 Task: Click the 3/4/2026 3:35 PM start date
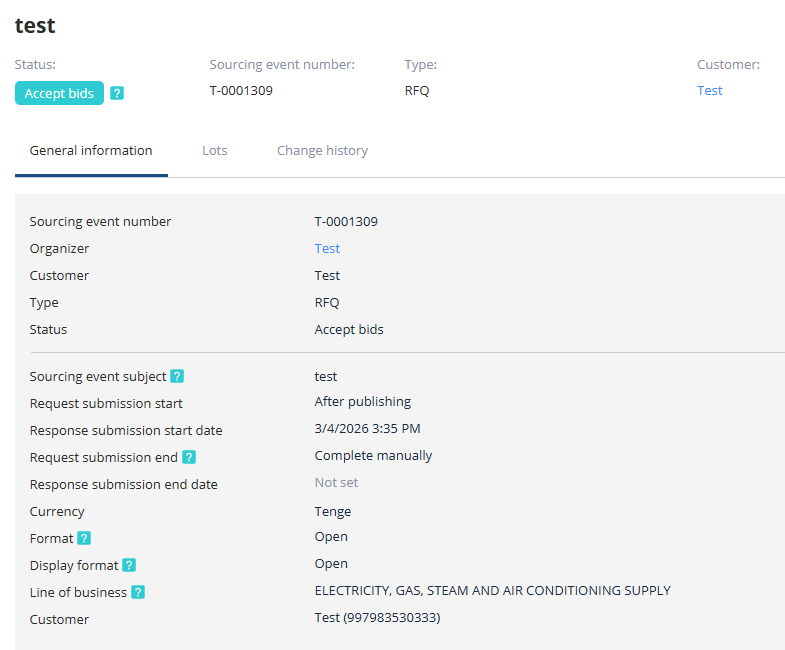click(367, 429)
